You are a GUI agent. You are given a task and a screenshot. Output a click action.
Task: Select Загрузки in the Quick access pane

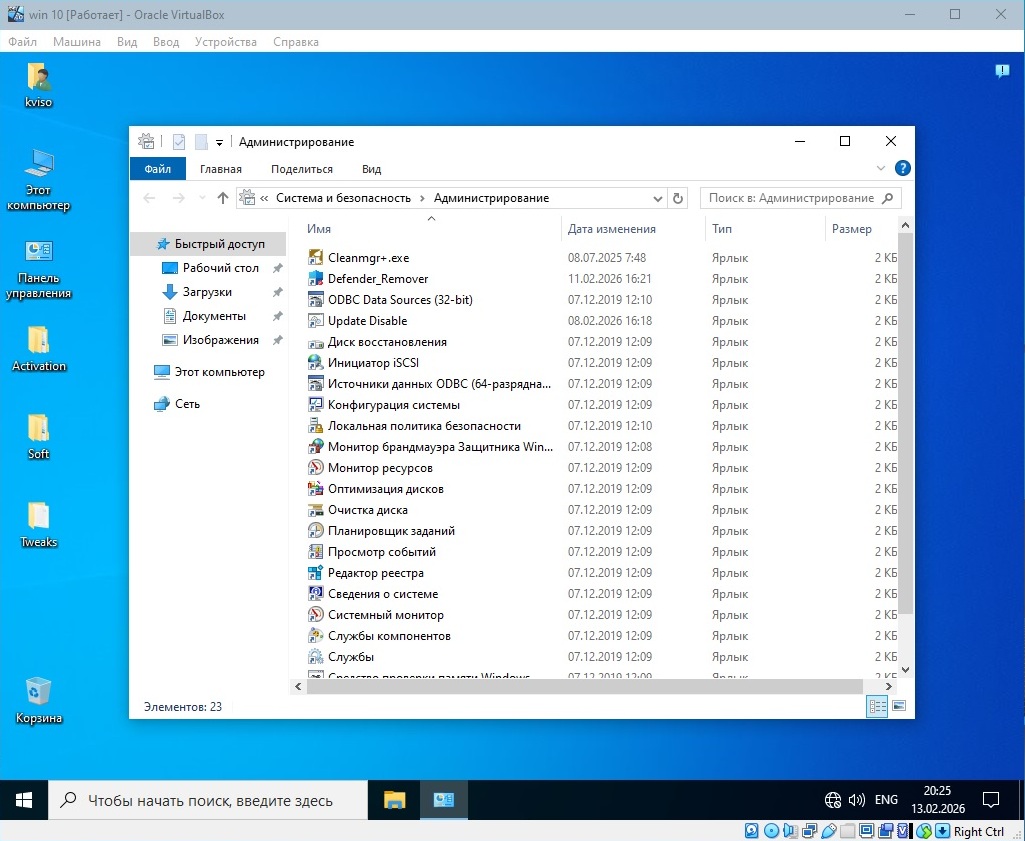207,292
